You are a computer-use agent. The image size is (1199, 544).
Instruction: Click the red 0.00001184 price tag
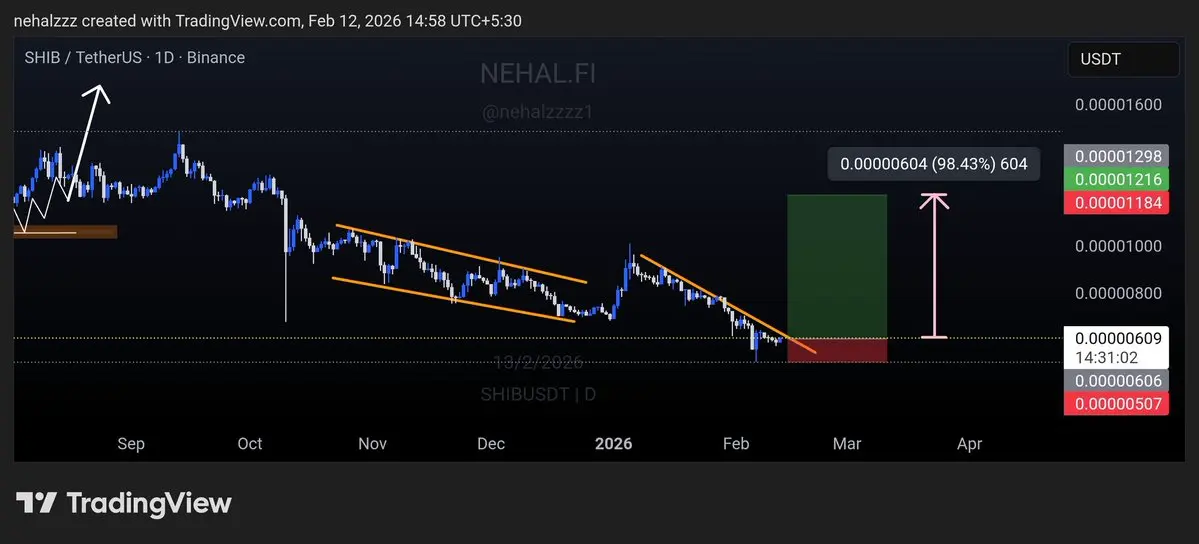1116,203
